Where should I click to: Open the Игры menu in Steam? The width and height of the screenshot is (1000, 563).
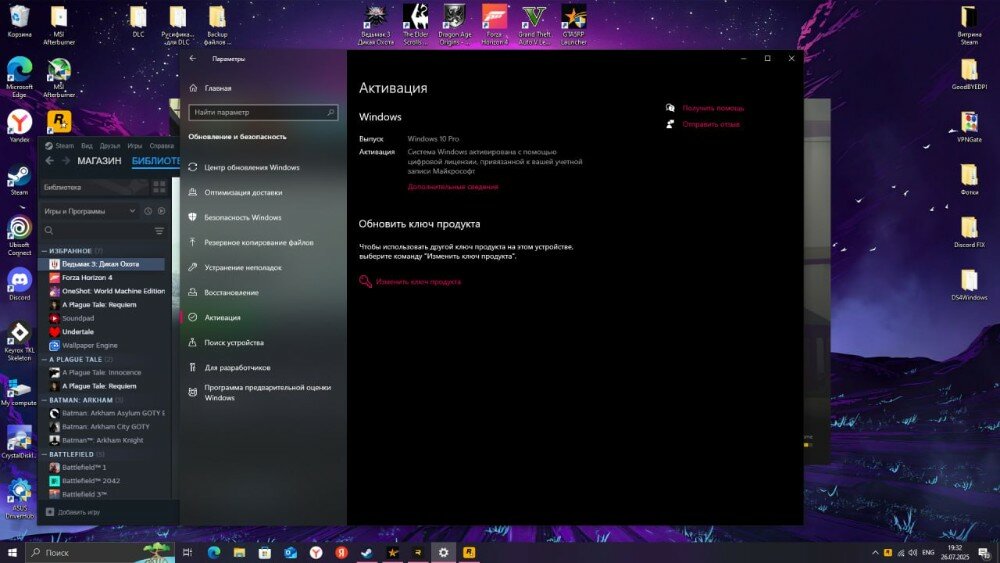click(135, 146)
